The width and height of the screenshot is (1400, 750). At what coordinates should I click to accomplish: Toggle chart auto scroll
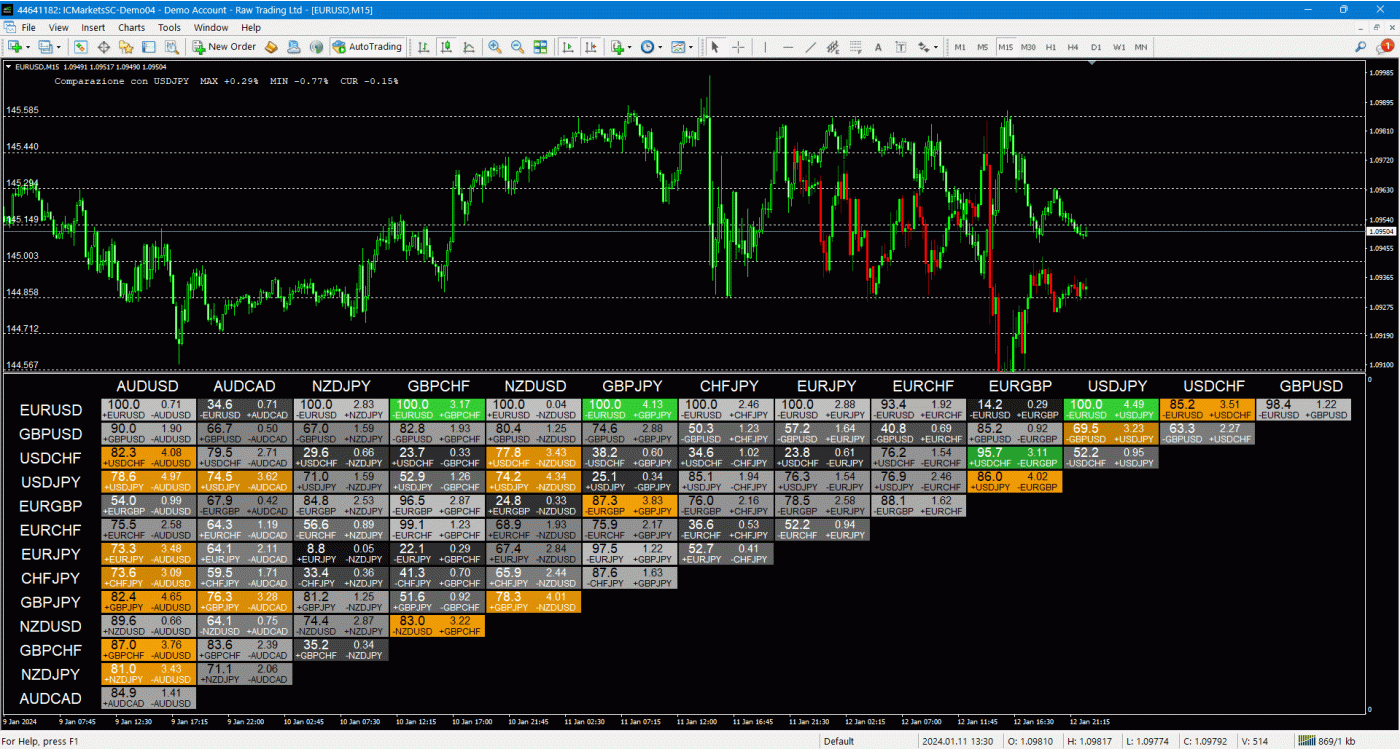tap(566, 47)
